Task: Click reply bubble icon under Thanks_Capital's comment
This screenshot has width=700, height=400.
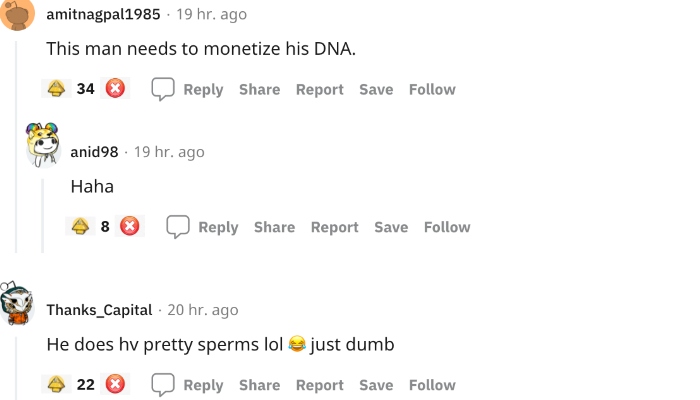Action: pyautogui.click(x=163, y=385)
